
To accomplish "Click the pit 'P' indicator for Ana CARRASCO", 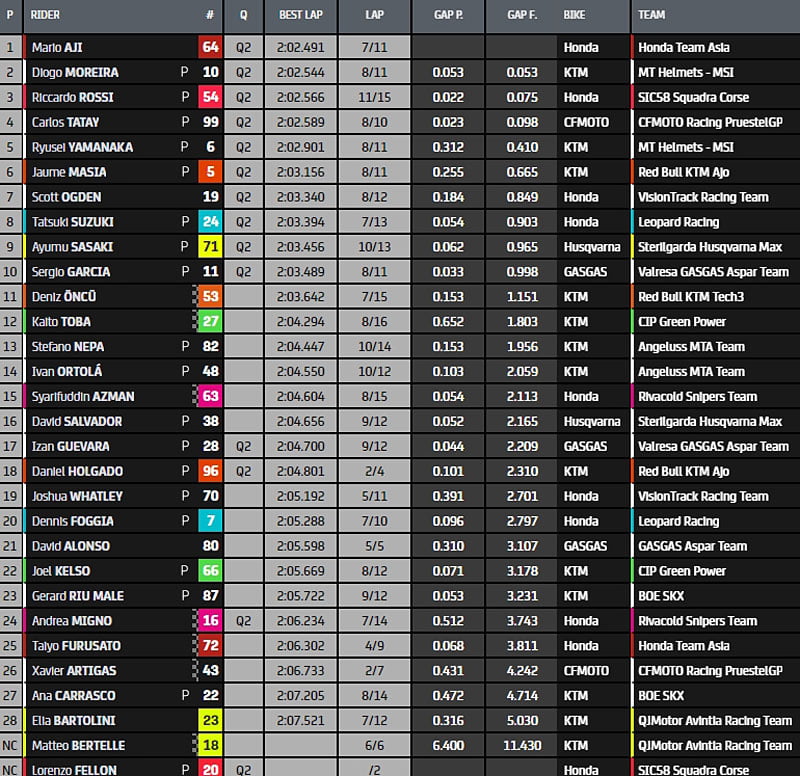I will point(184,695).
